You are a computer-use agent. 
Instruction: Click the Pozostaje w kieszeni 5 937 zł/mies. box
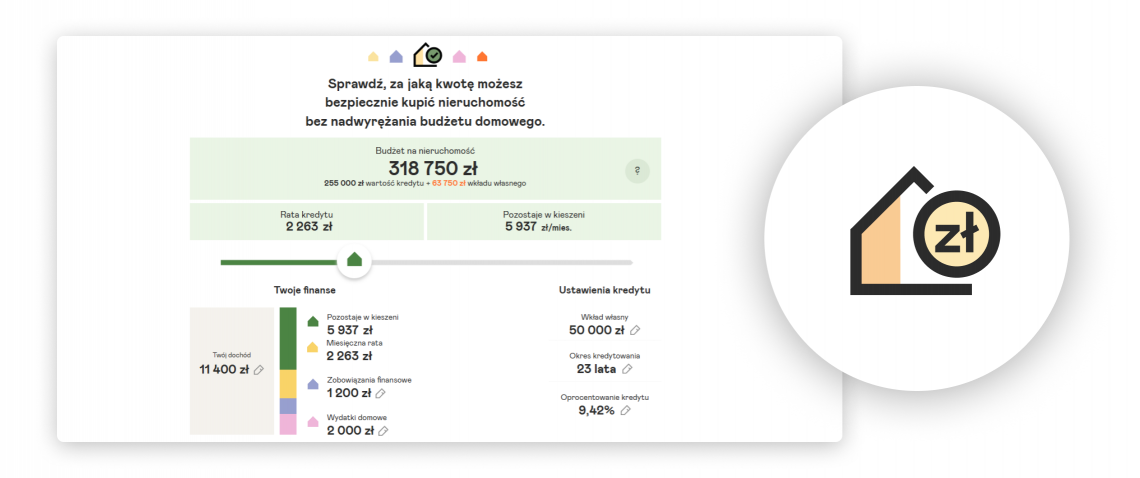[x=543, y=221]
